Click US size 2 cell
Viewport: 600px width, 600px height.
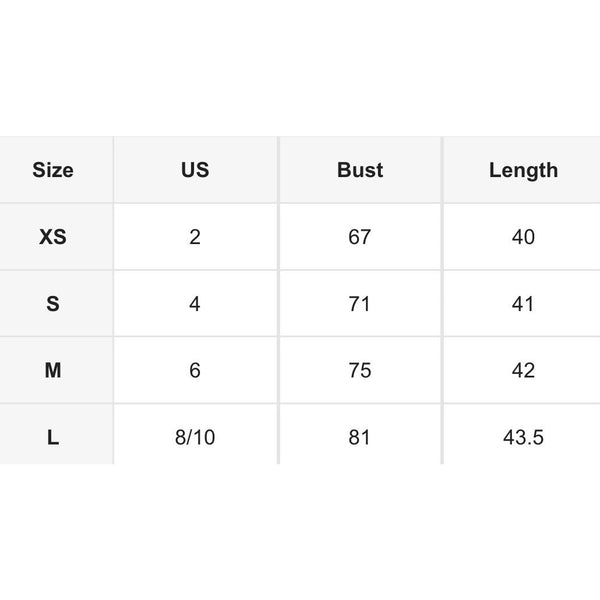click(x=195, y=237)
